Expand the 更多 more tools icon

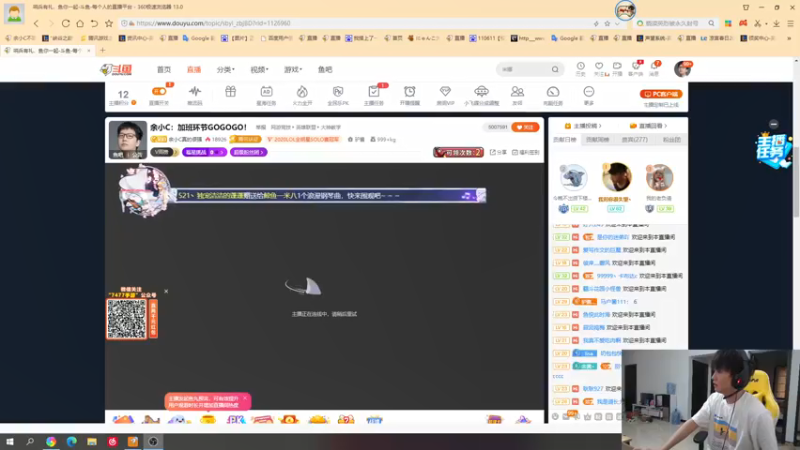589,94
